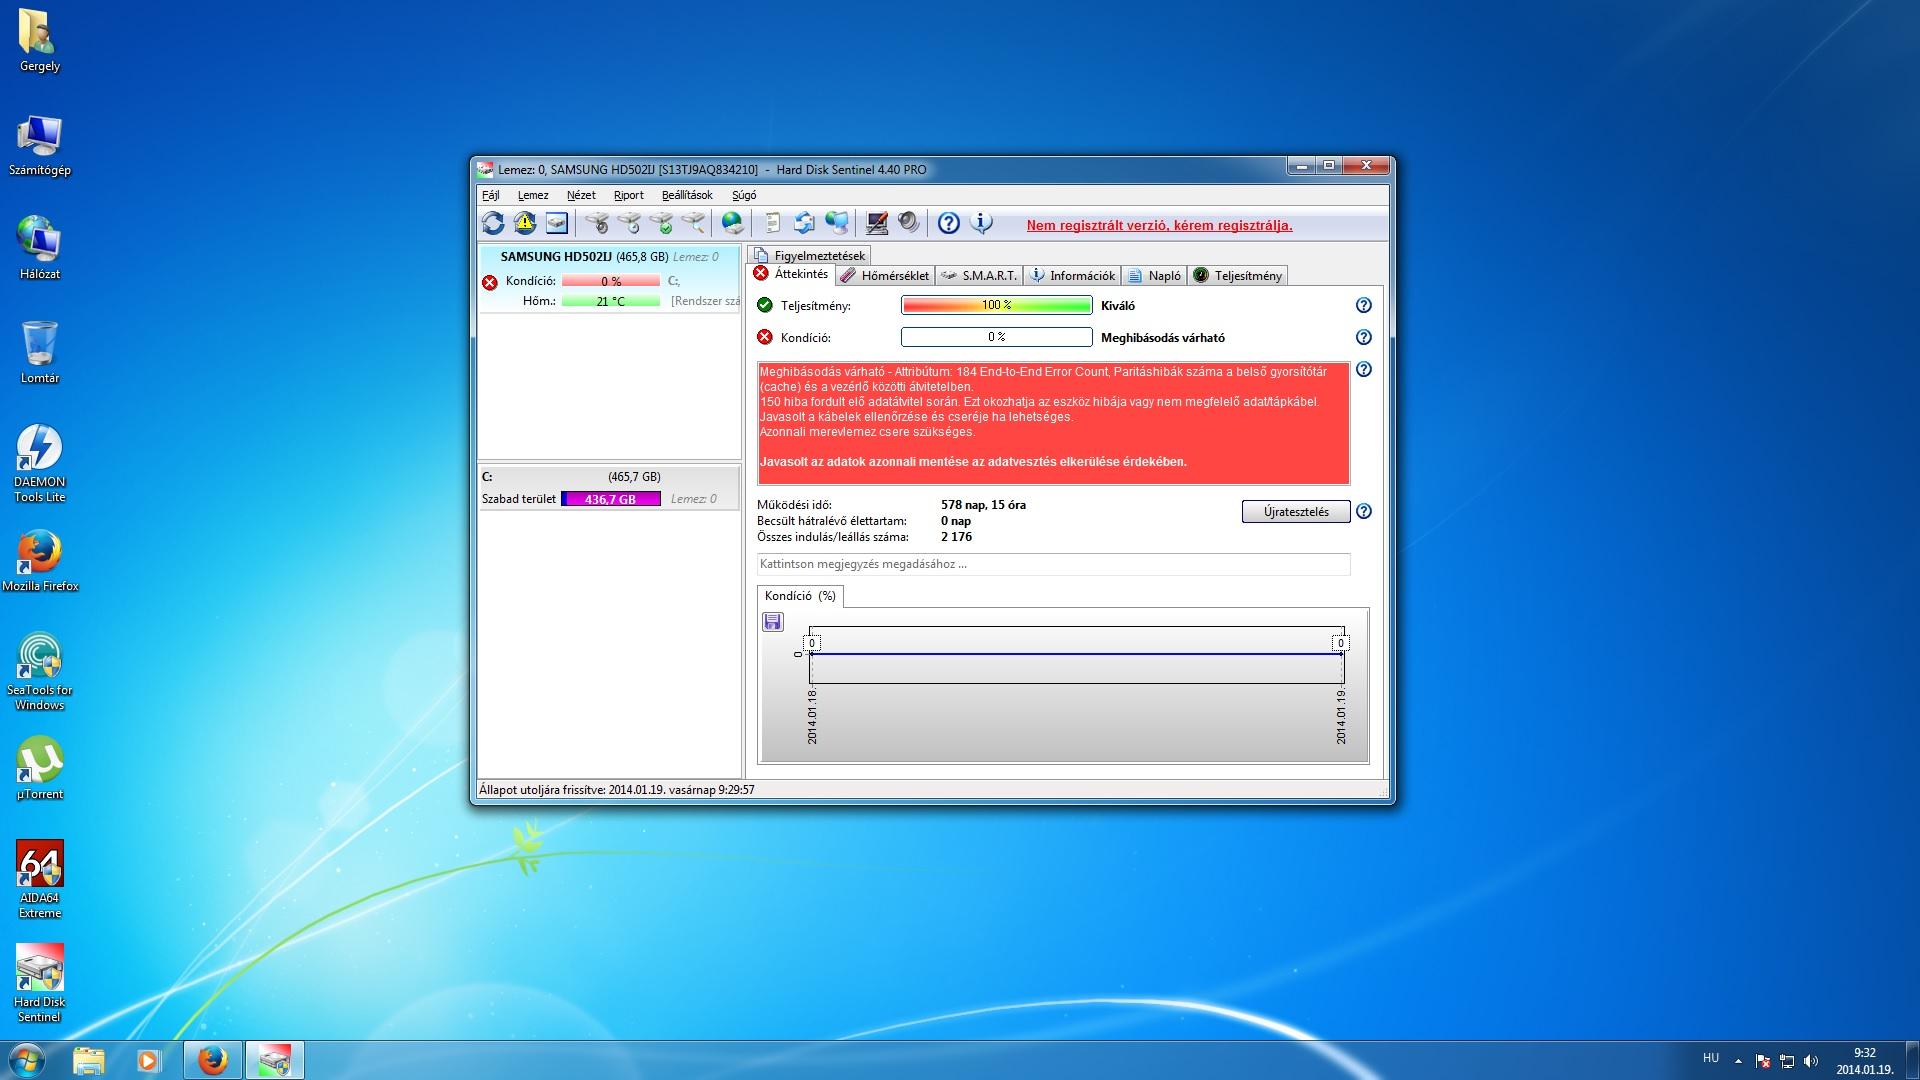Click the globe with disk toolbar icon
This screenshot has height=1080, width=1920.
pyautogui.click(x=733, y=223)
